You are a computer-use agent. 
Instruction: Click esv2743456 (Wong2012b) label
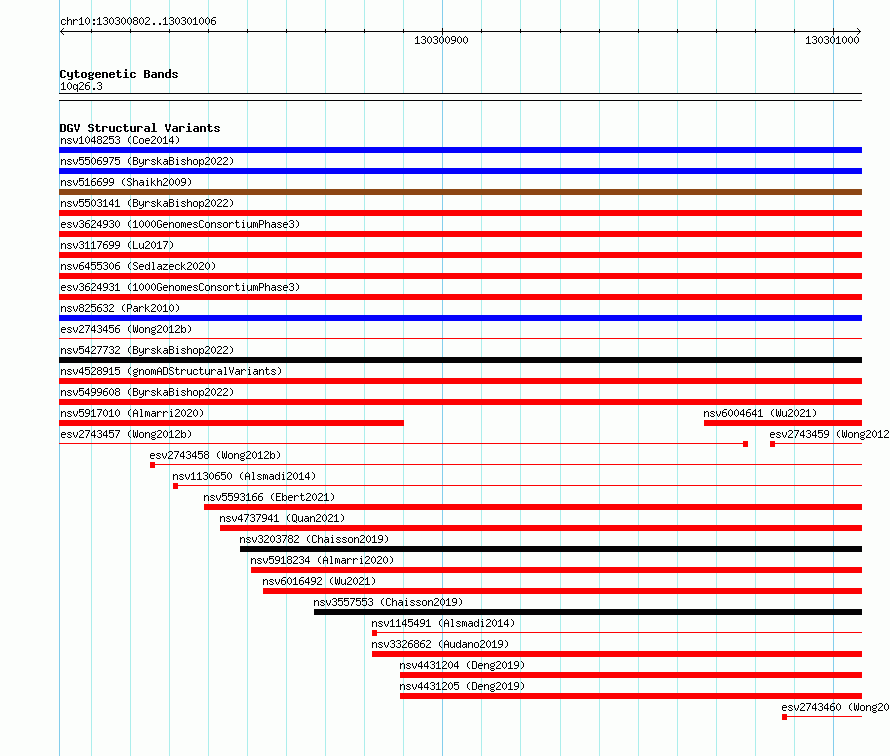point(126,329)
